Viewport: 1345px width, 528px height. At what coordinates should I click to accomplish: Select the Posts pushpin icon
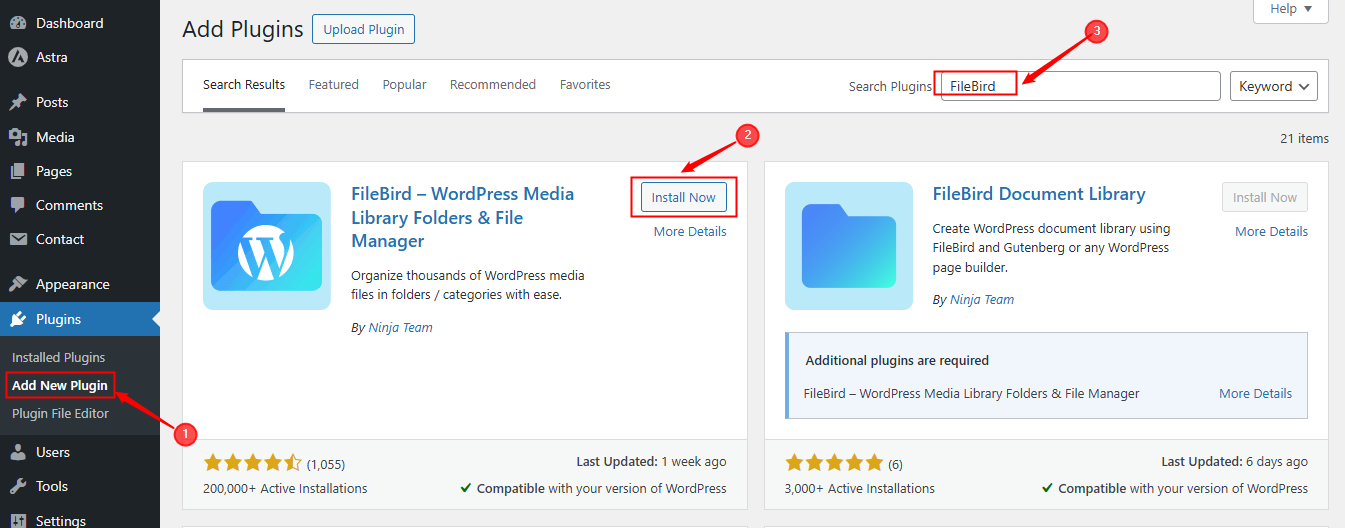pos(18,102)
